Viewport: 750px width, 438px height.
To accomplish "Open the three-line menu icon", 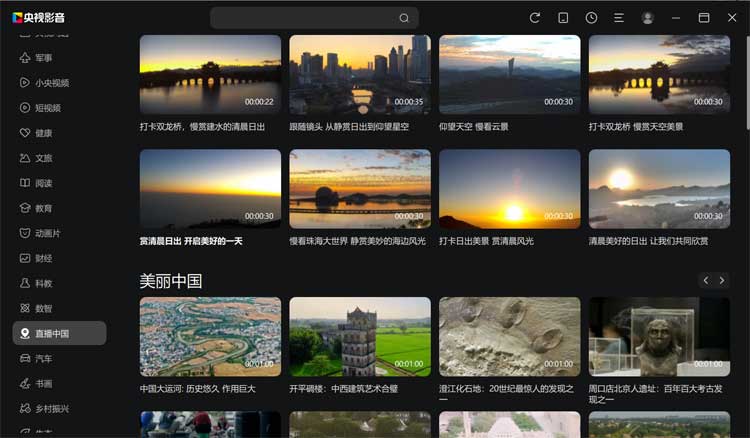I will [619, 18].
